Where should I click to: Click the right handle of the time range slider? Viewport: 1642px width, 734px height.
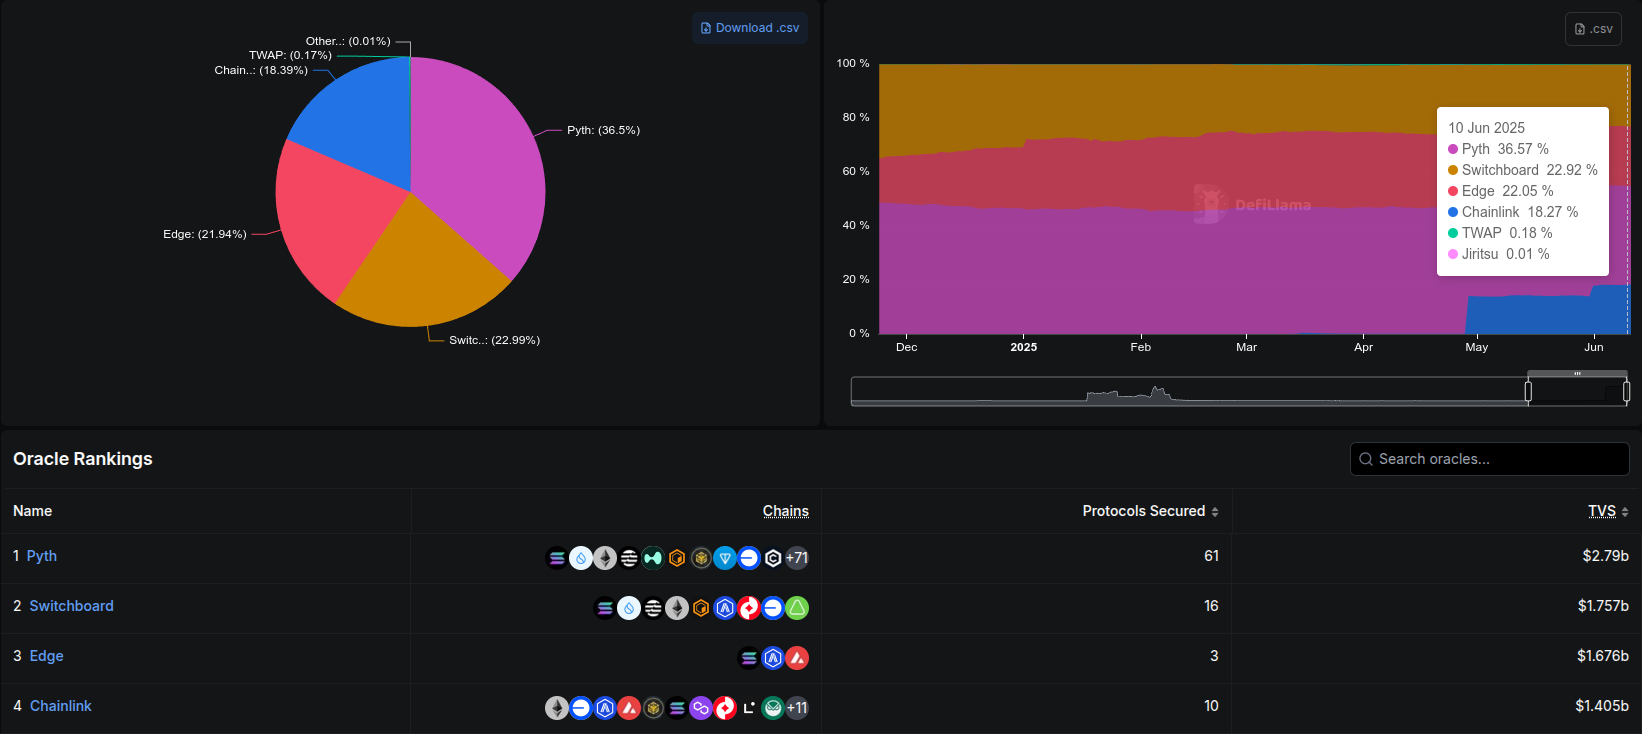click(x=1626, y=392)
